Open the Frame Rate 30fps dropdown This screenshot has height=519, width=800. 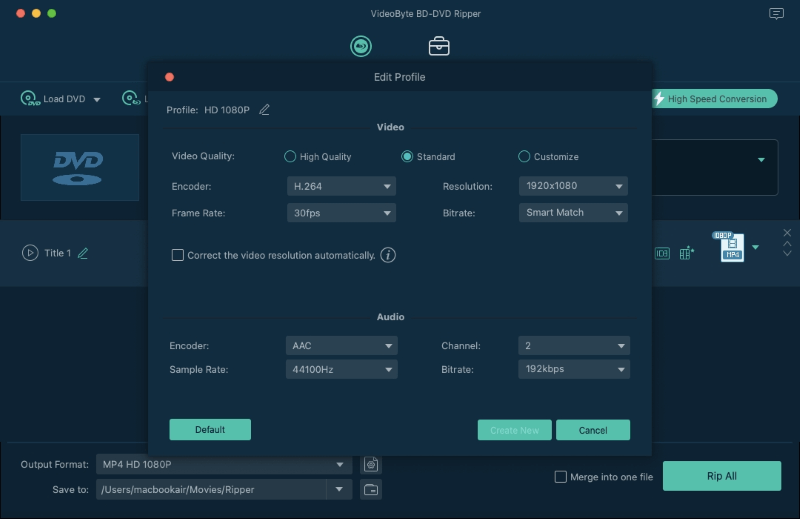[341, 213]
